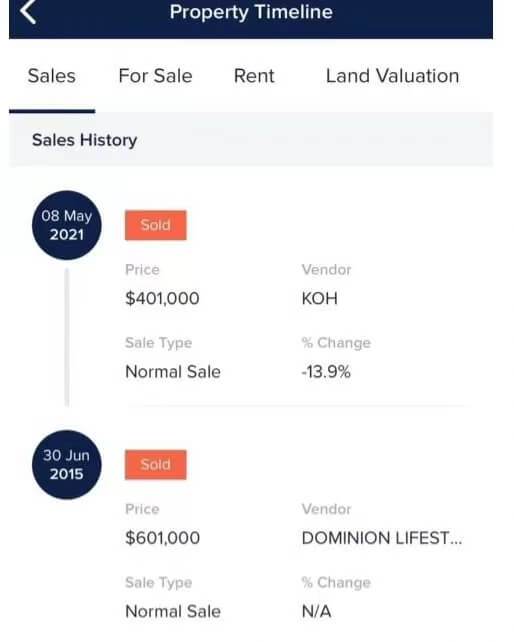This screenshot has width=514, height=642.
Task: Click the -13.9% change value
Action: (326, 372)
